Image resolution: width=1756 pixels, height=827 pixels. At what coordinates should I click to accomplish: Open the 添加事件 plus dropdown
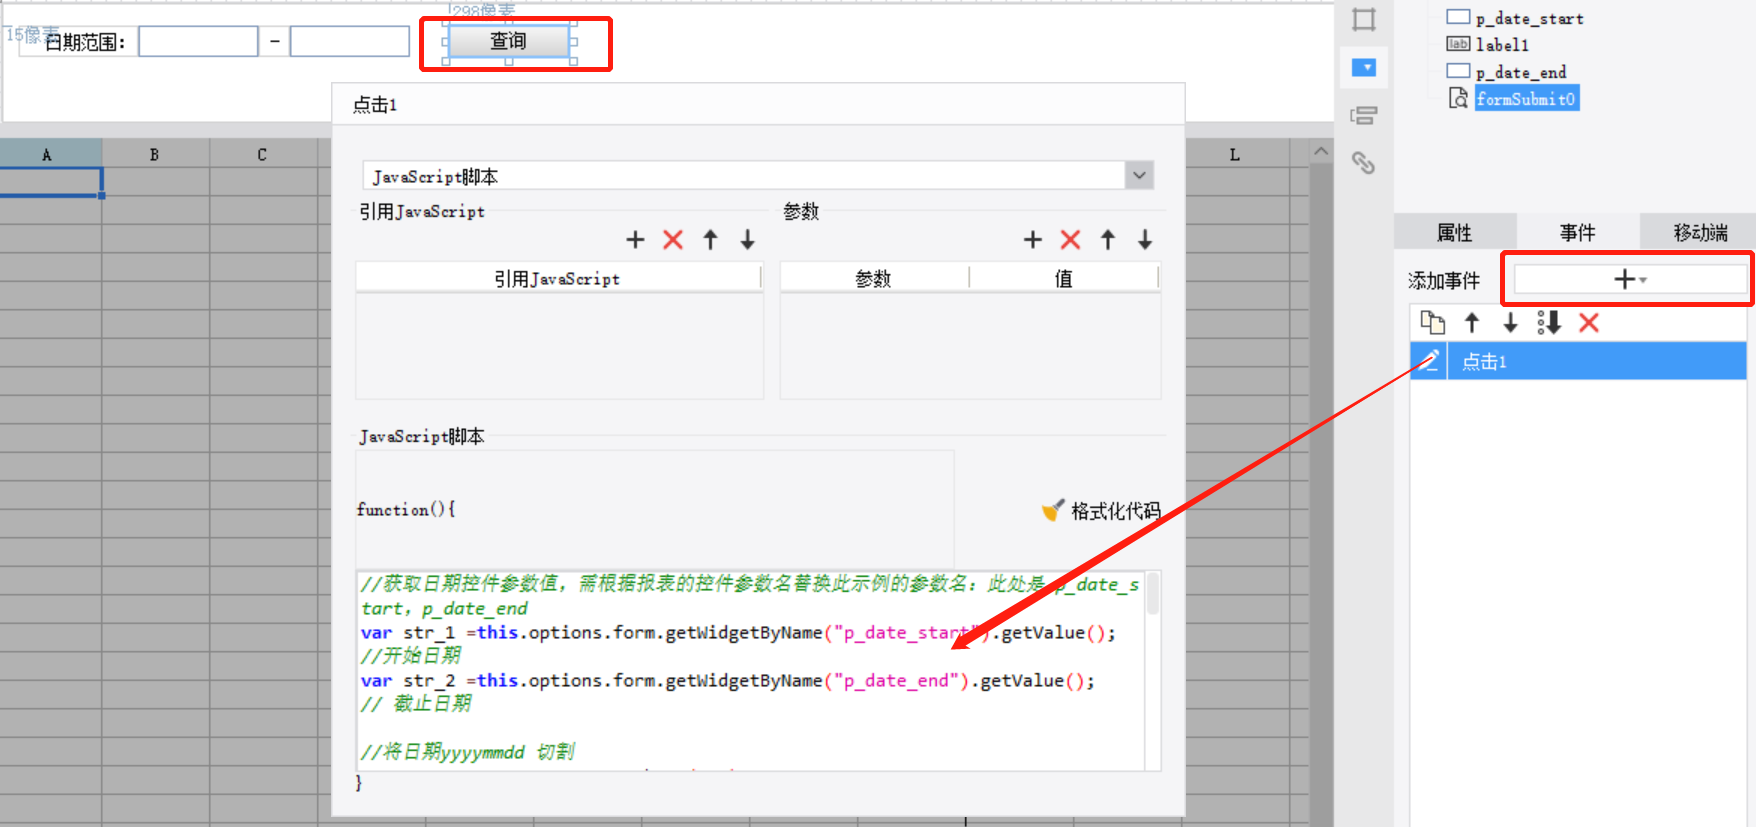pyautogui.click(x=1630, y=280)
